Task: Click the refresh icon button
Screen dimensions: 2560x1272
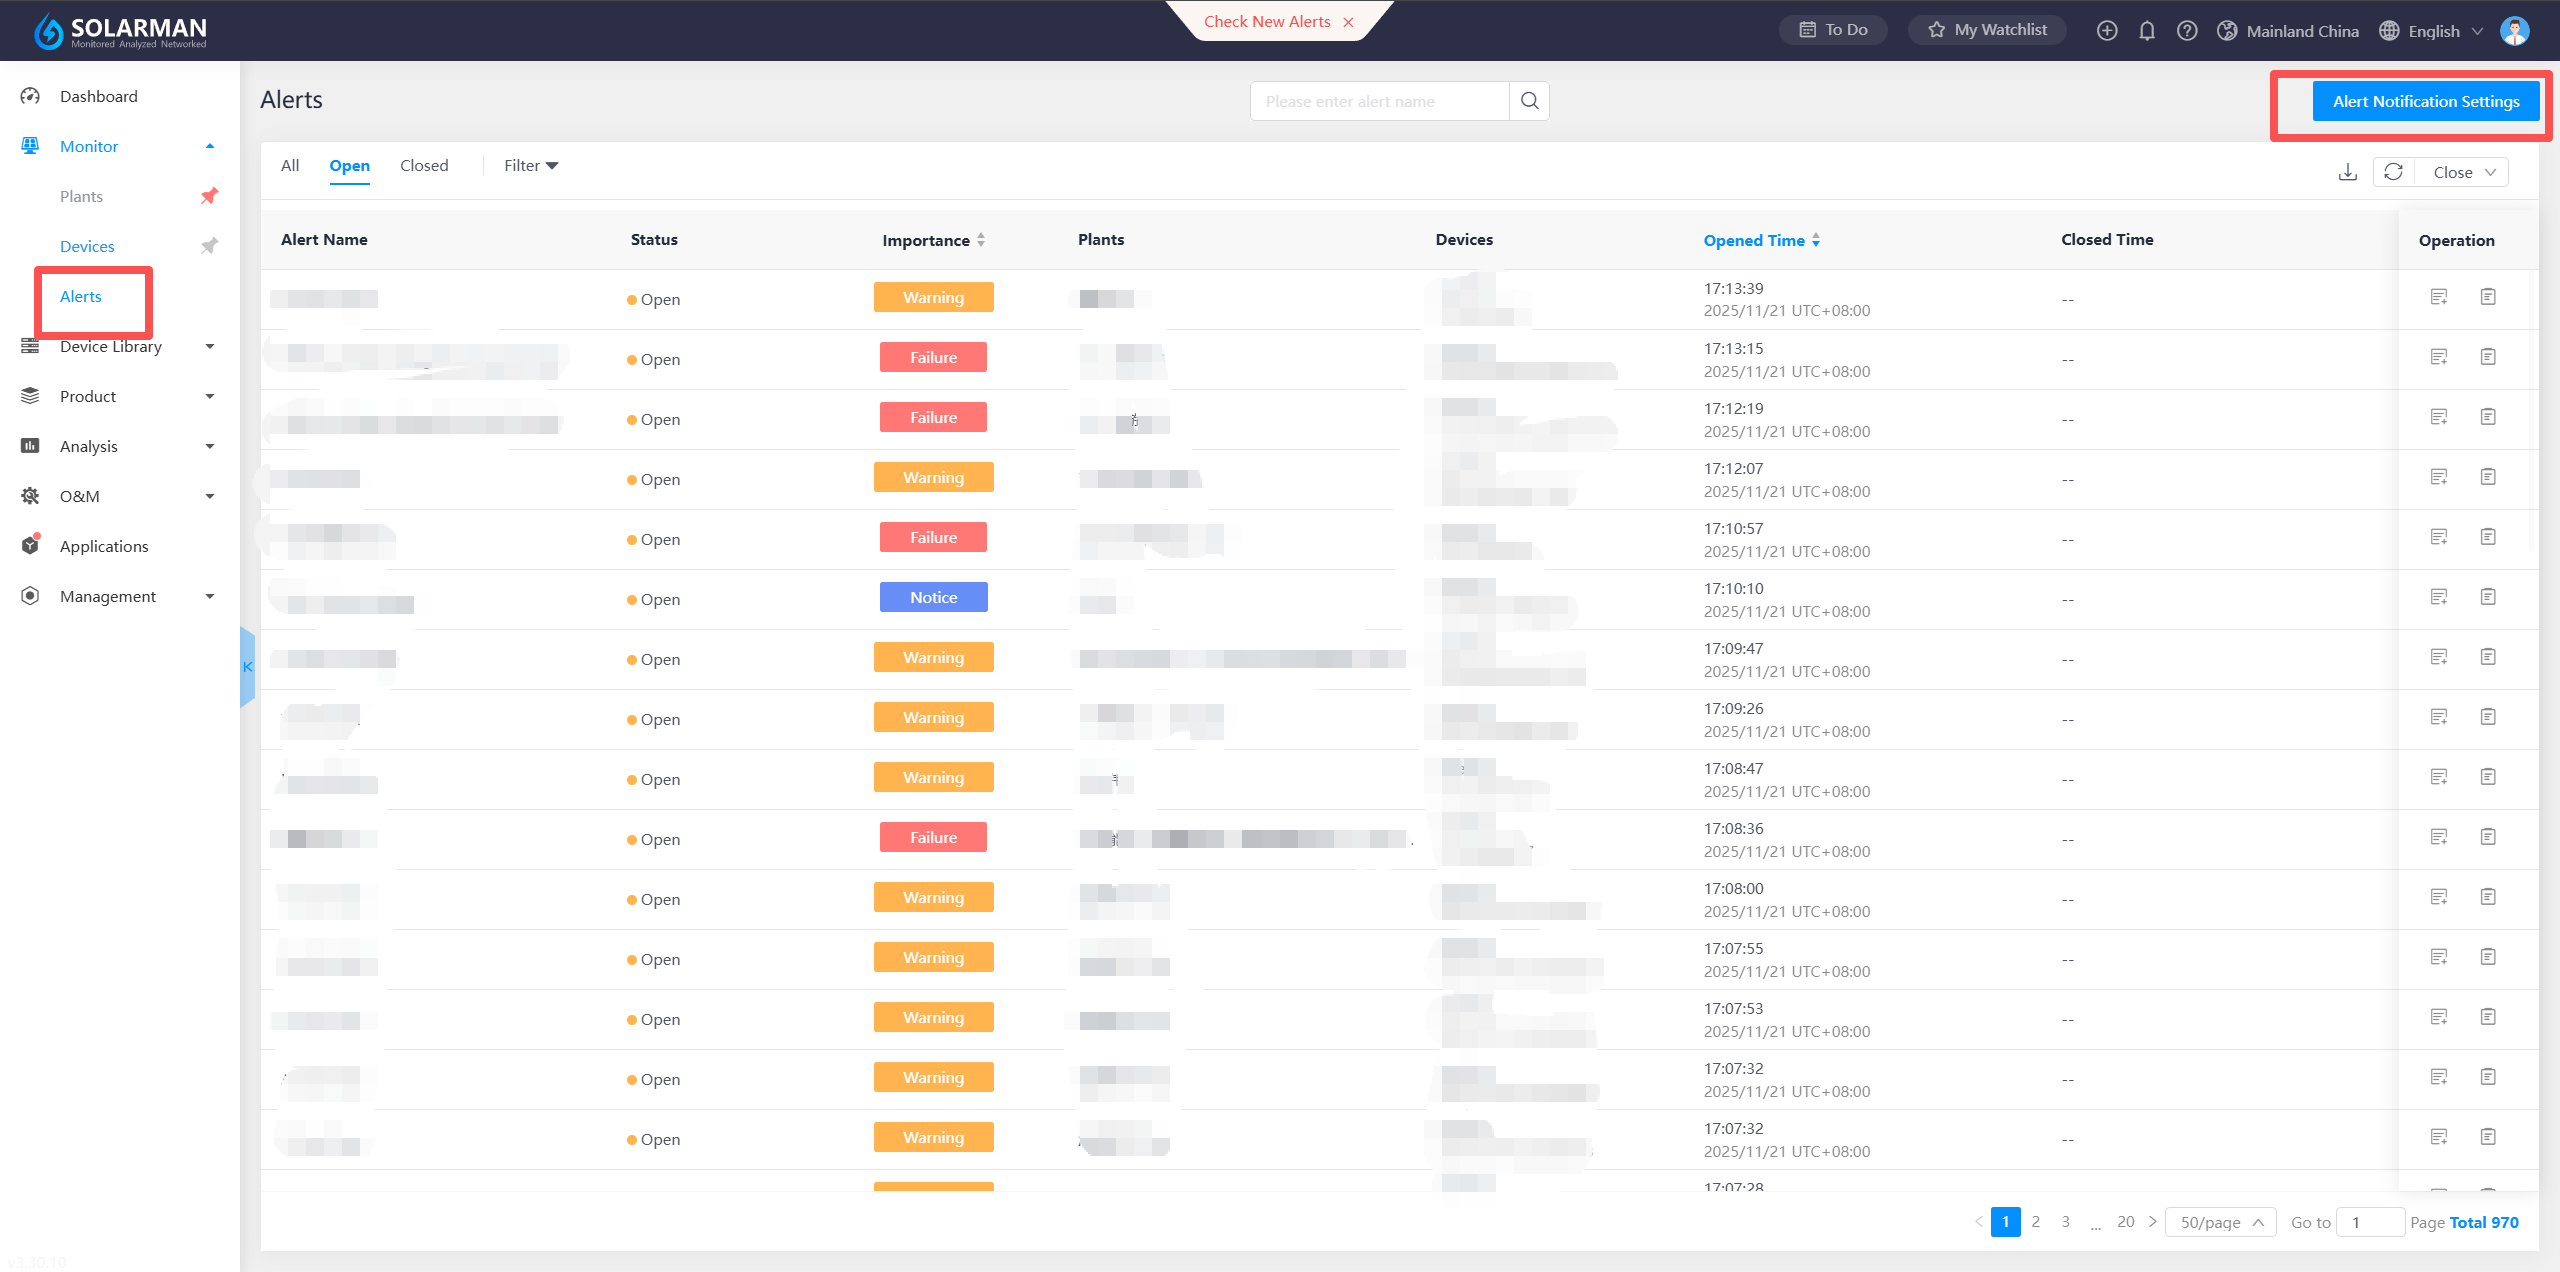Action: tap(2393, 172)
